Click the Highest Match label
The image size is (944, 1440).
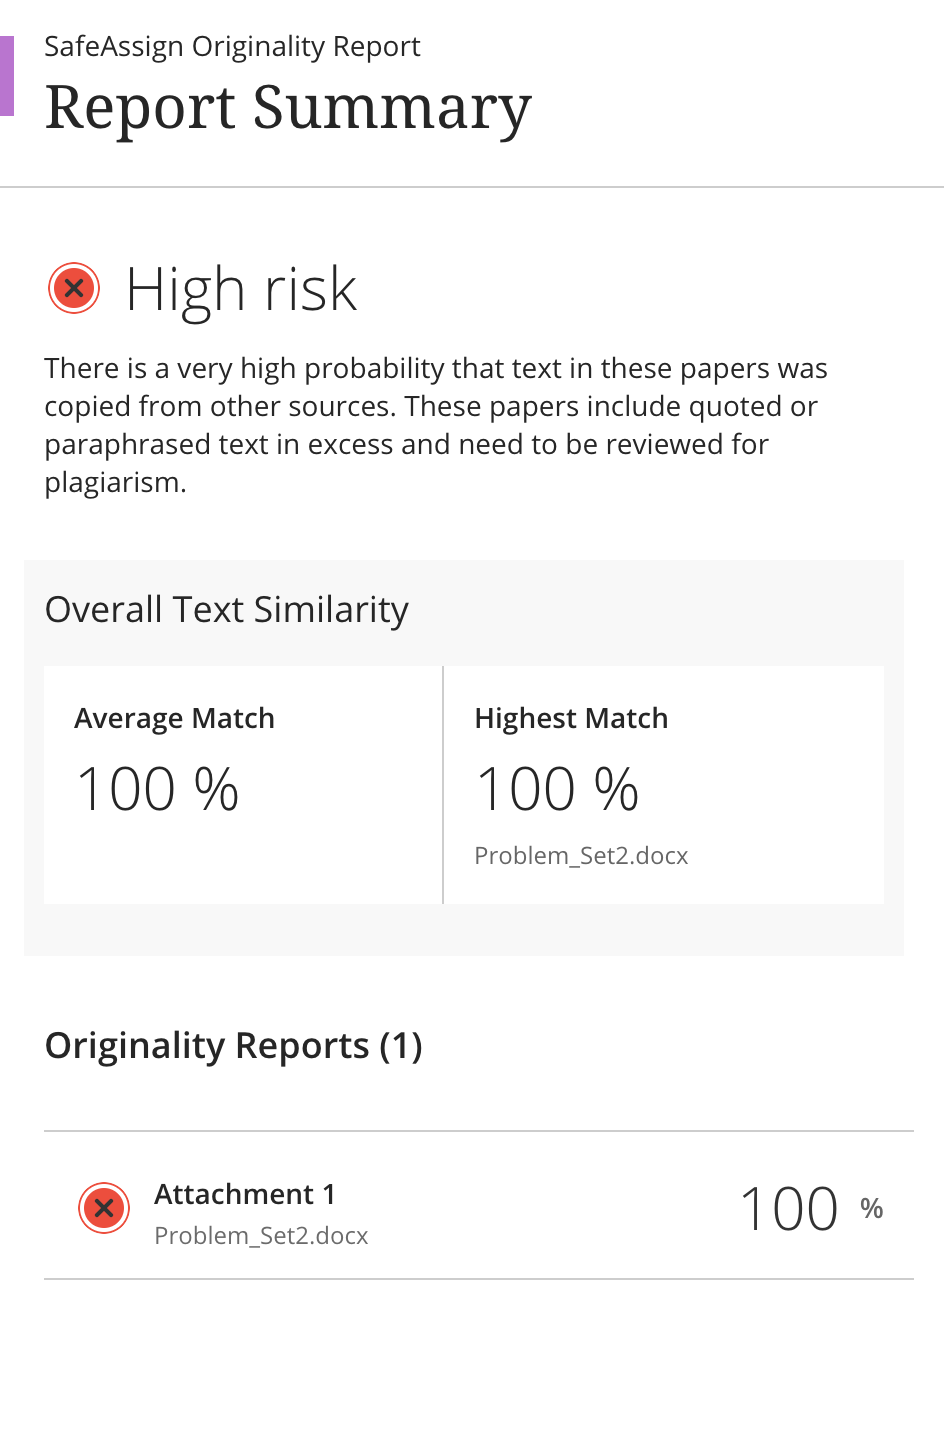pyautogui.click(x=571, y=719)
